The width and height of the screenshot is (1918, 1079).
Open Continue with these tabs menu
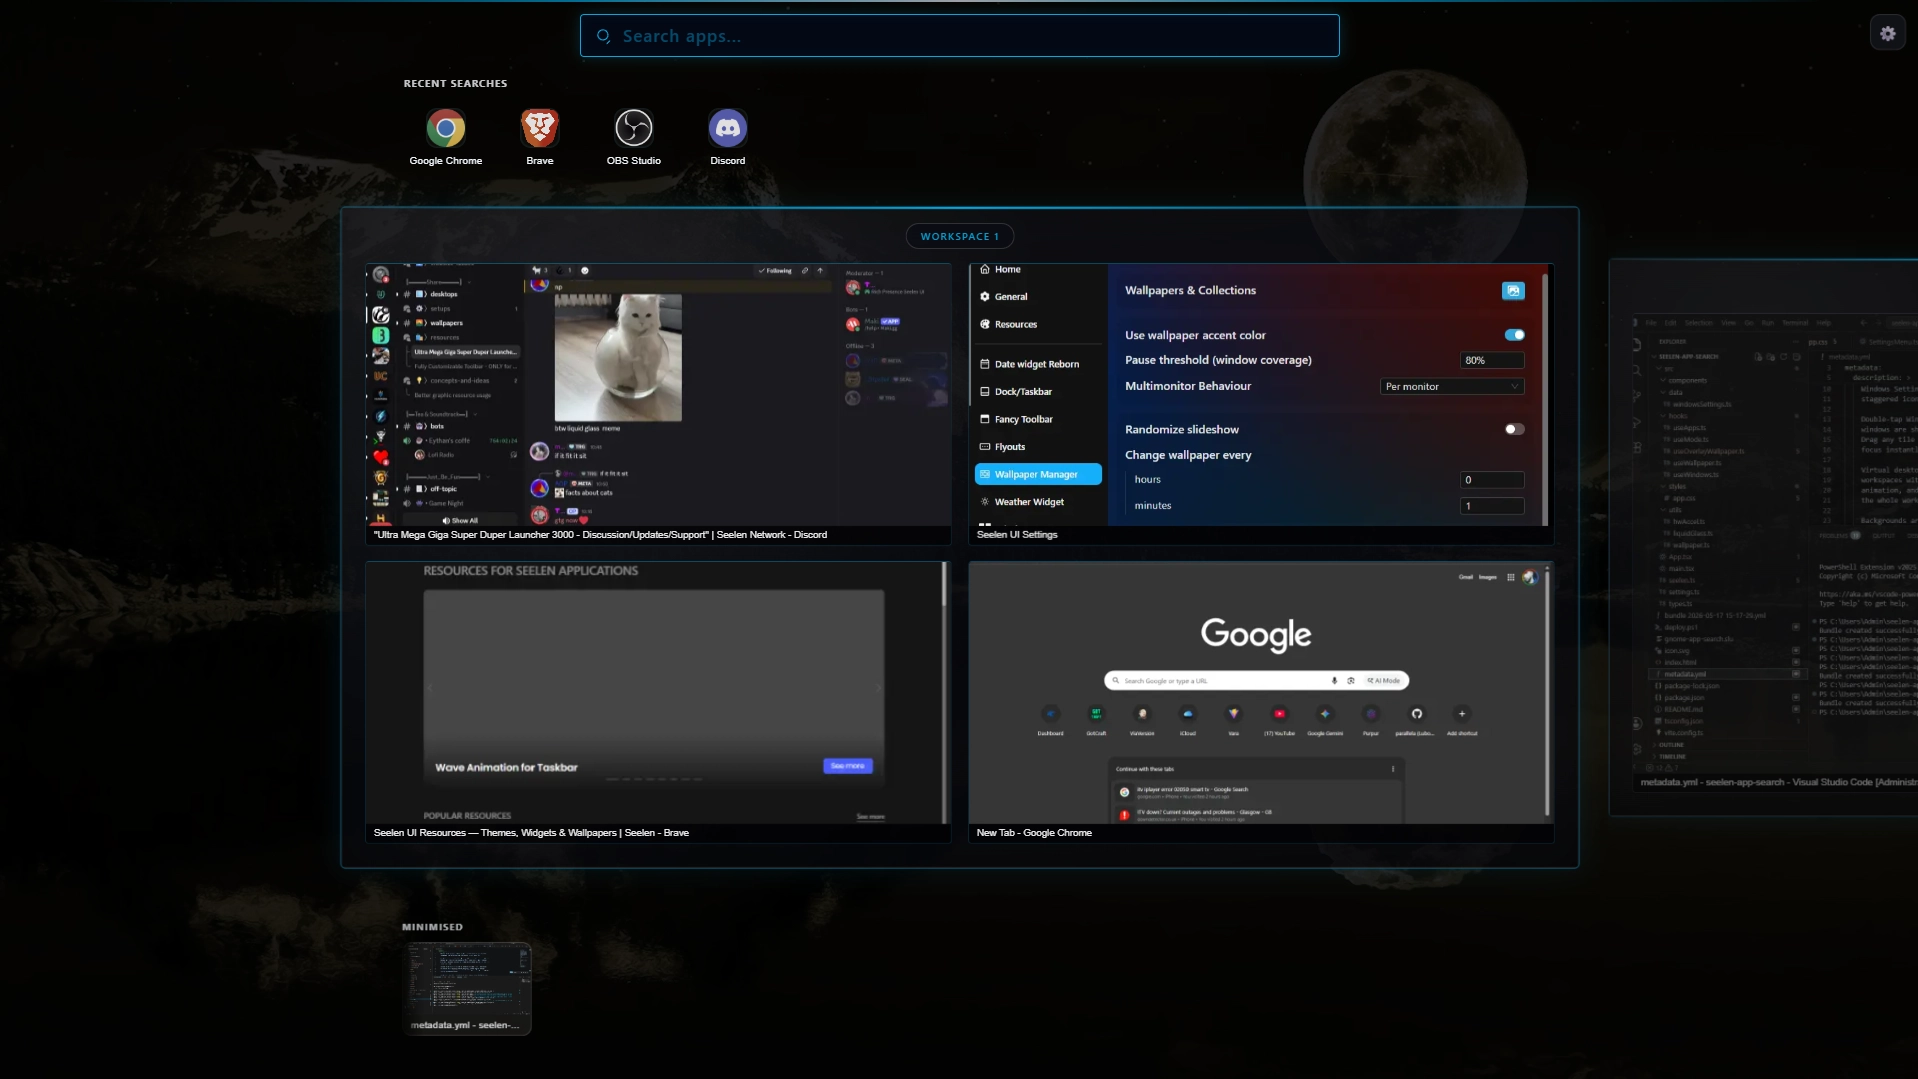pos(1393,769)
